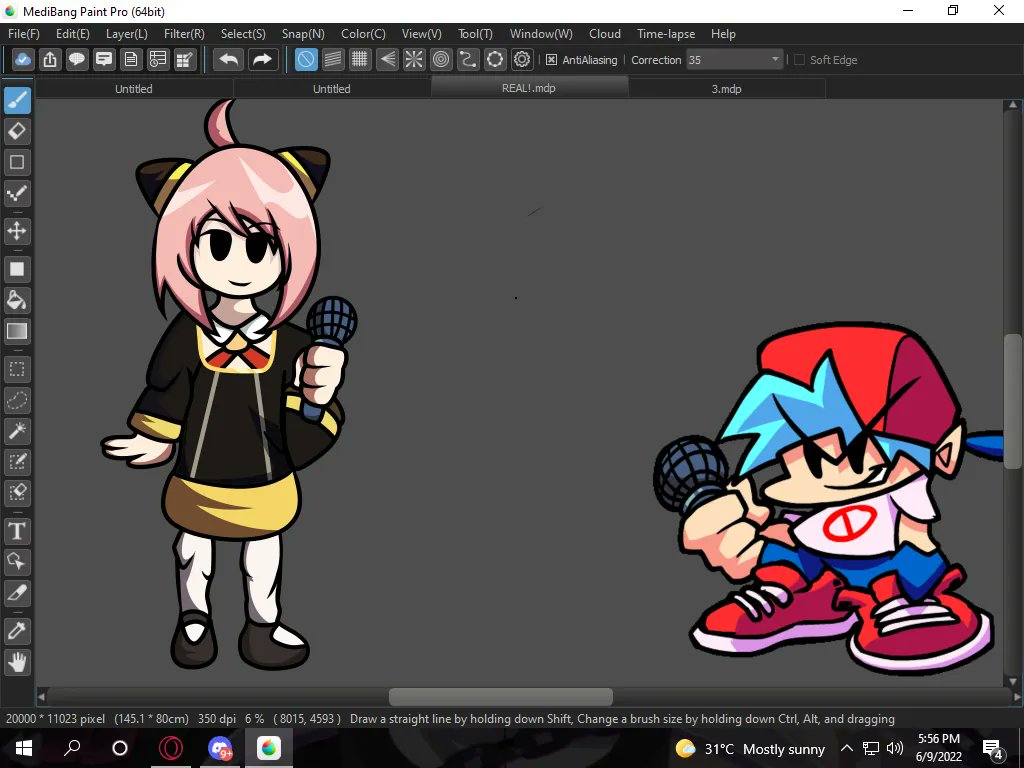Select the Select Pen tool
The width and height of the screenshot is (1024, 768).
click(17, 462)
